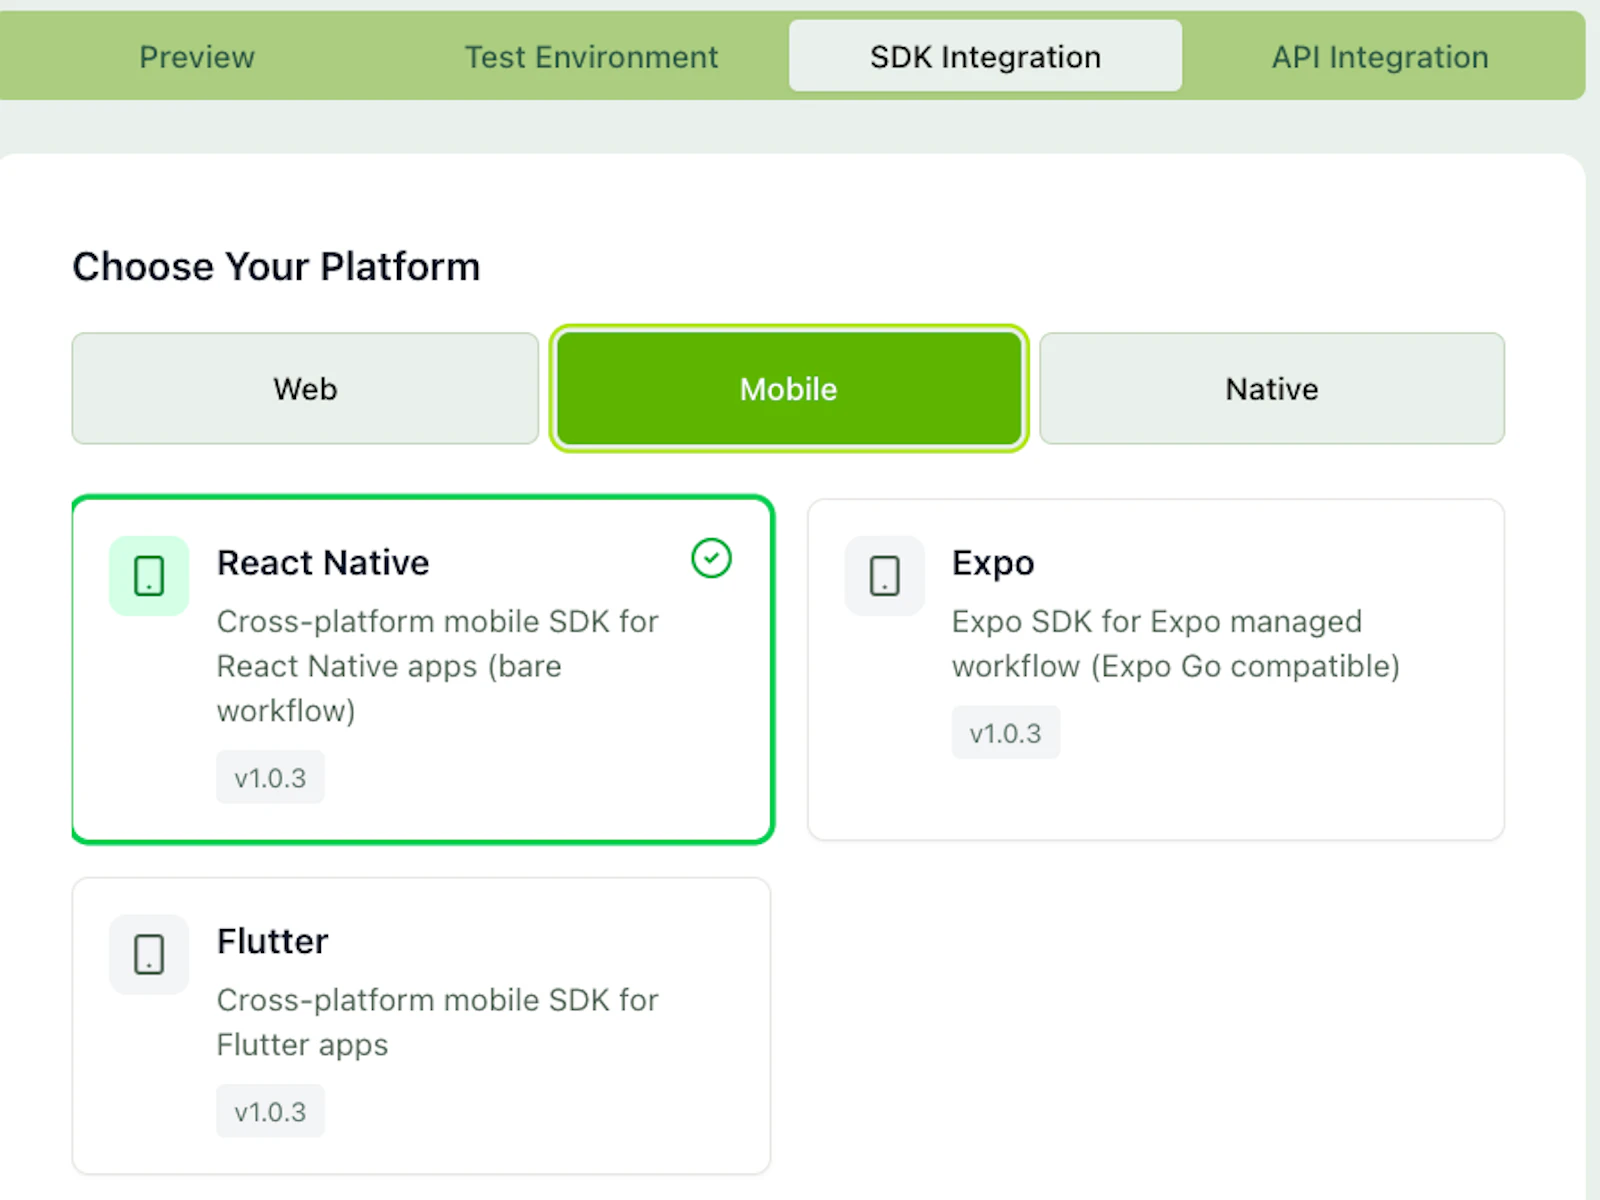Click Flutter's v1.0.3 version badge

click(x=270, y=1111)
